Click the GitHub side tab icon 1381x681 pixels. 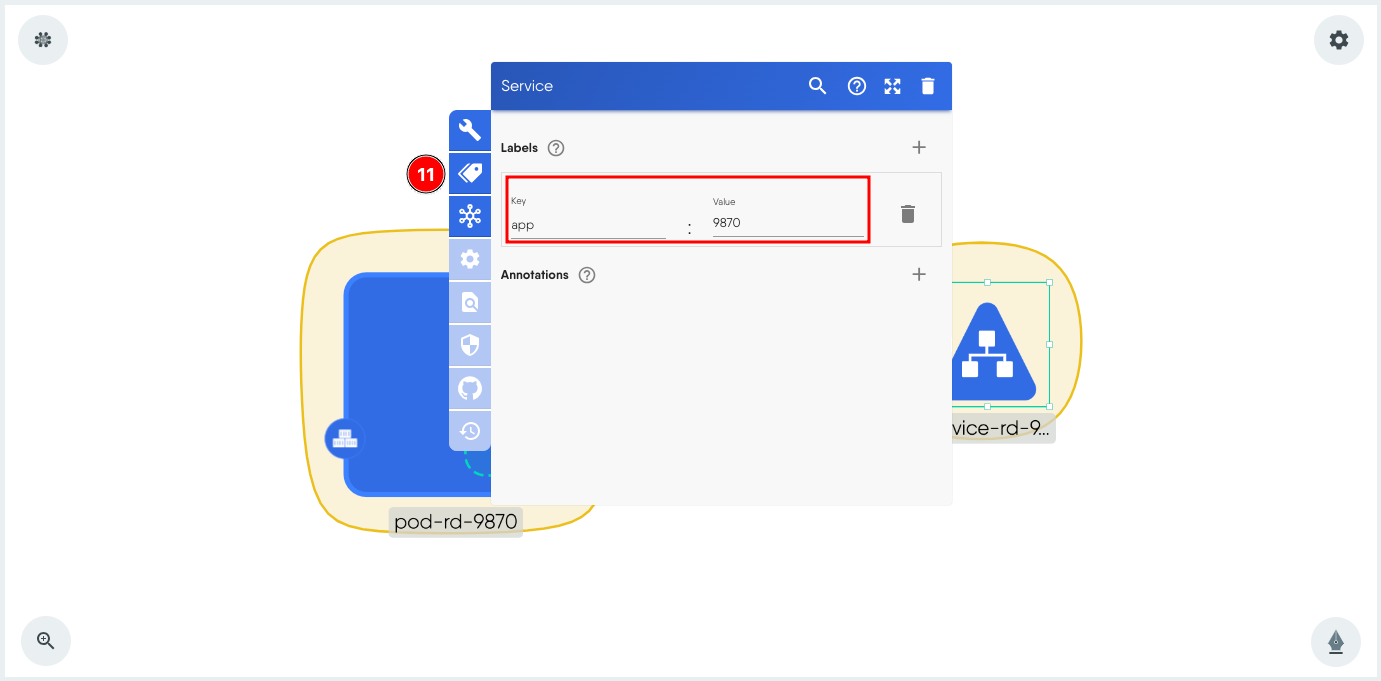(470, 388)
